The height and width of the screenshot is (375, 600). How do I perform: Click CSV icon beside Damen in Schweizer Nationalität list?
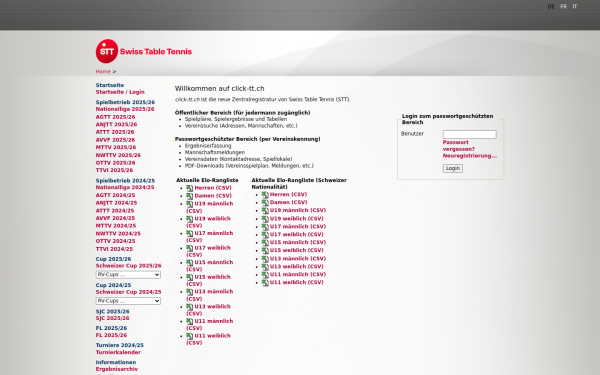265,203
